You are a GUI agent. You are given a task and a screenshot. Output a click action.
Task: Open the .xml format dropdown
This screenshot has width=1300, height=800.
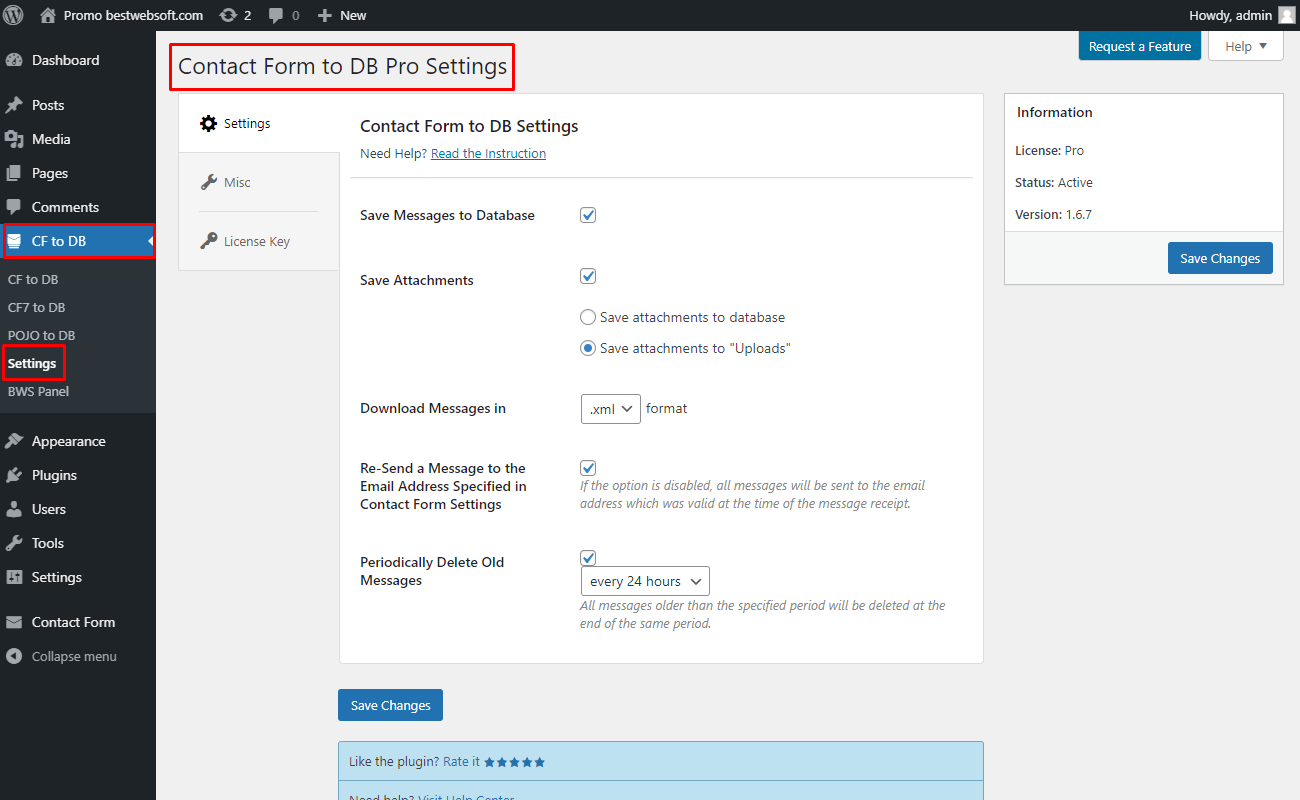coord(610,408)
